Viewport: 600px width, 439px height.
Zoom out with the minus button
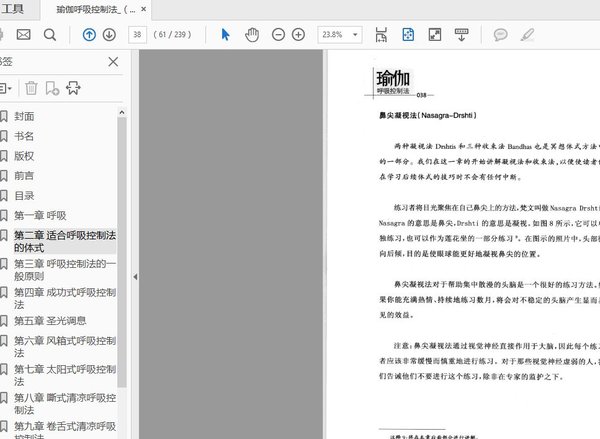point(278,35)
